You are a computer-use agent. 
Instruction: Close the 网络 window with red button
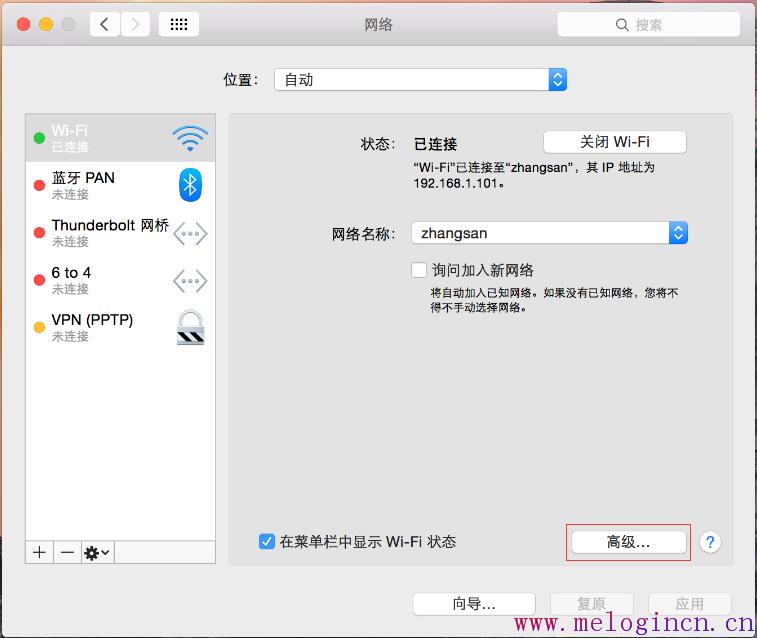click(24, 24)
